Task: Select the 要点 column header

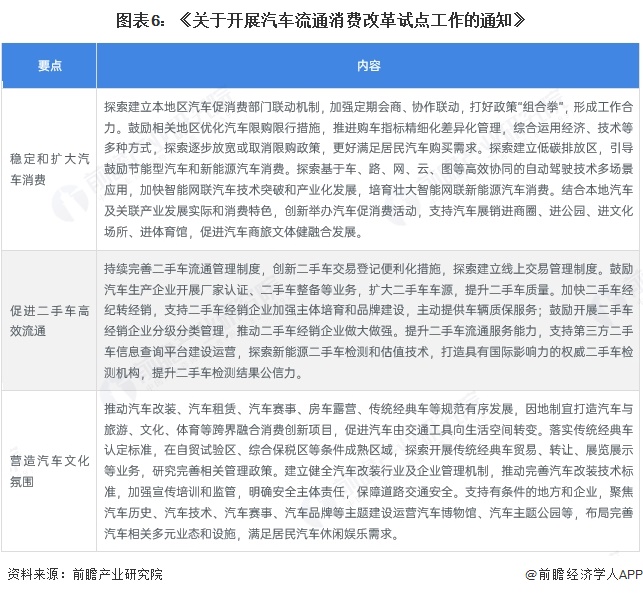Action: [49, 66]
